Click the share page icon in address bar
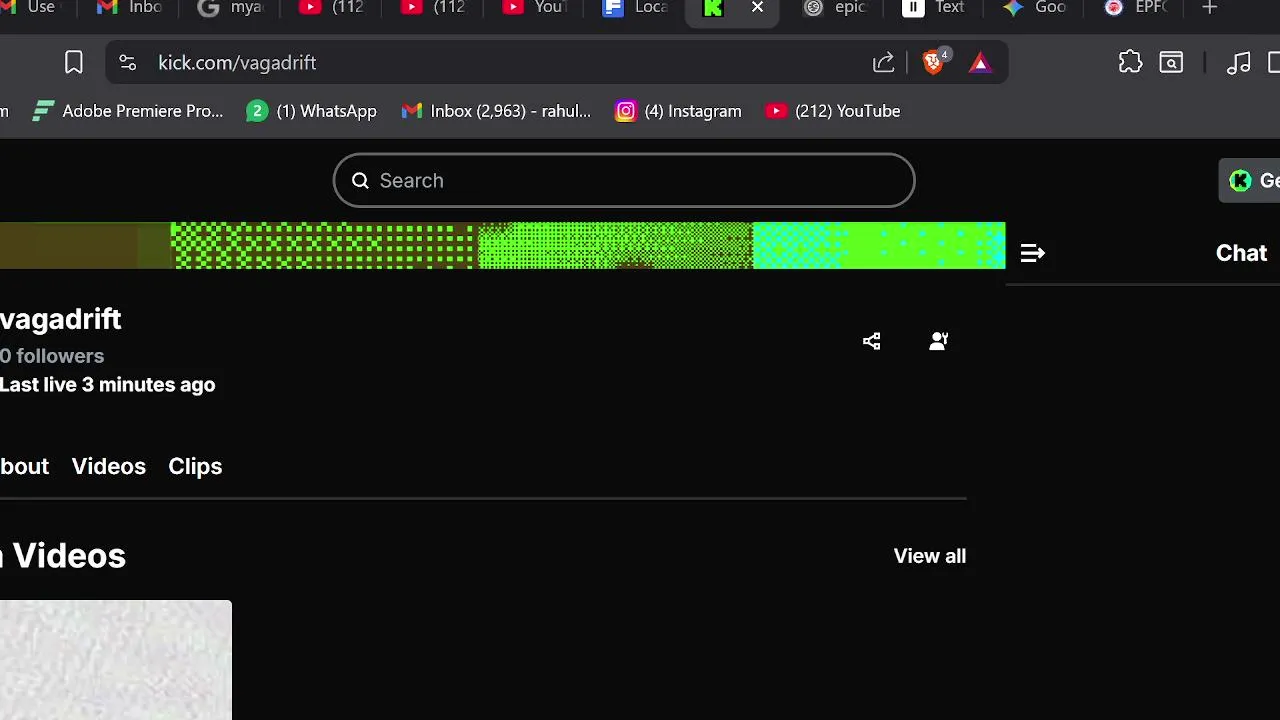 [883, 63]
